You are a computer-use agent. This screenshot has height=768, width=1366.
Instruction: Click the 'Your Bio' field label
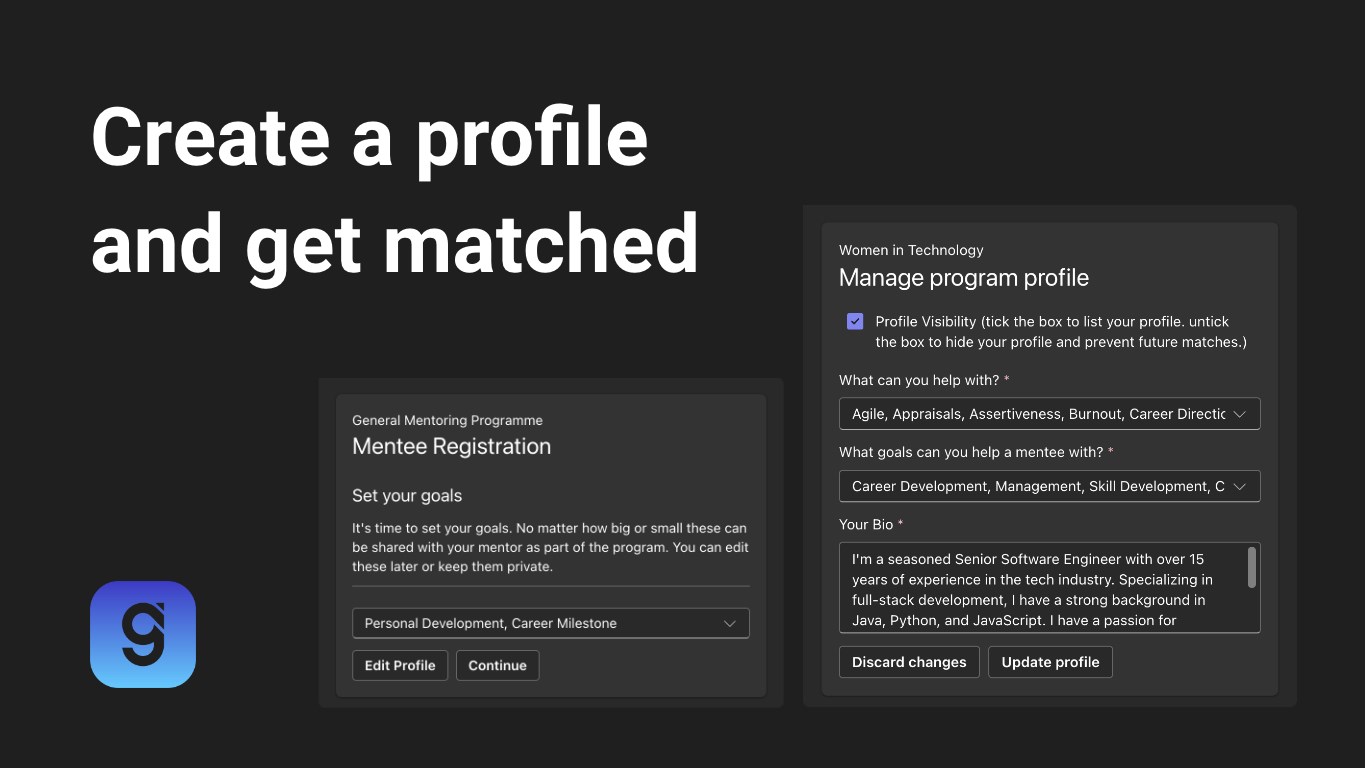point(866,524)
